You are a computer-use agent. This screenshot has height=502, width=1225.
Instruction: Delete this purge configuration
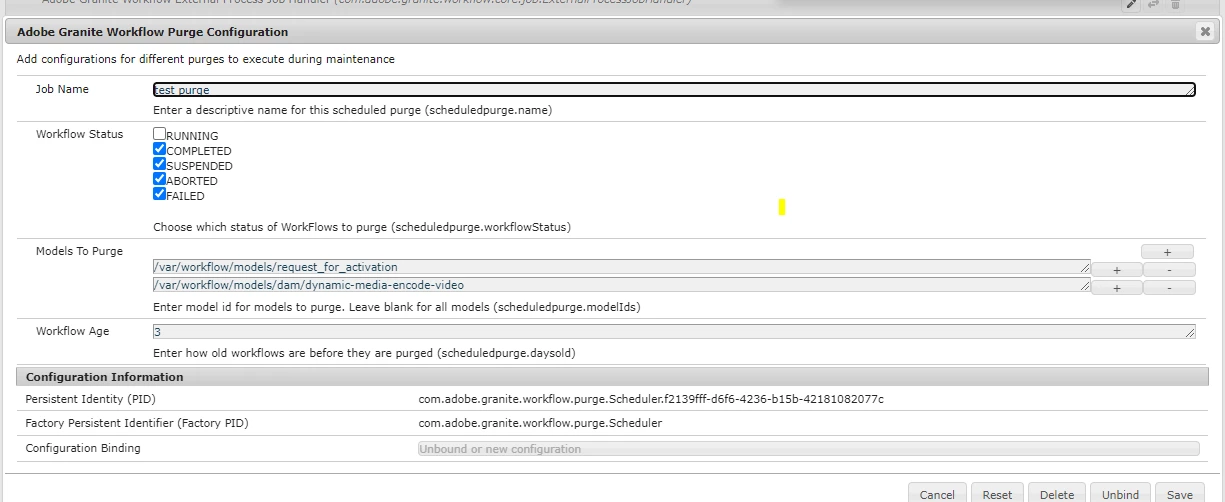[1056, 494]
